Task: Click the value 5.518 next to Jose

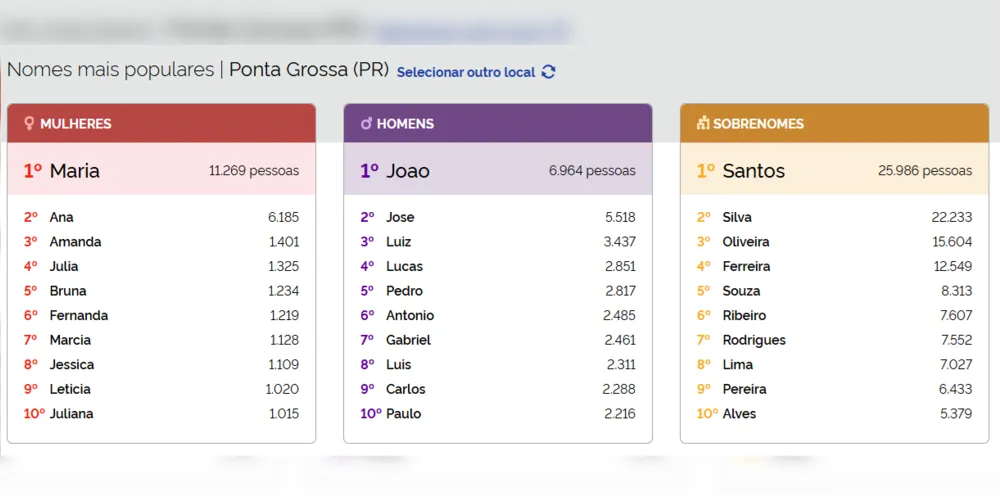Action: pos(620,217)
